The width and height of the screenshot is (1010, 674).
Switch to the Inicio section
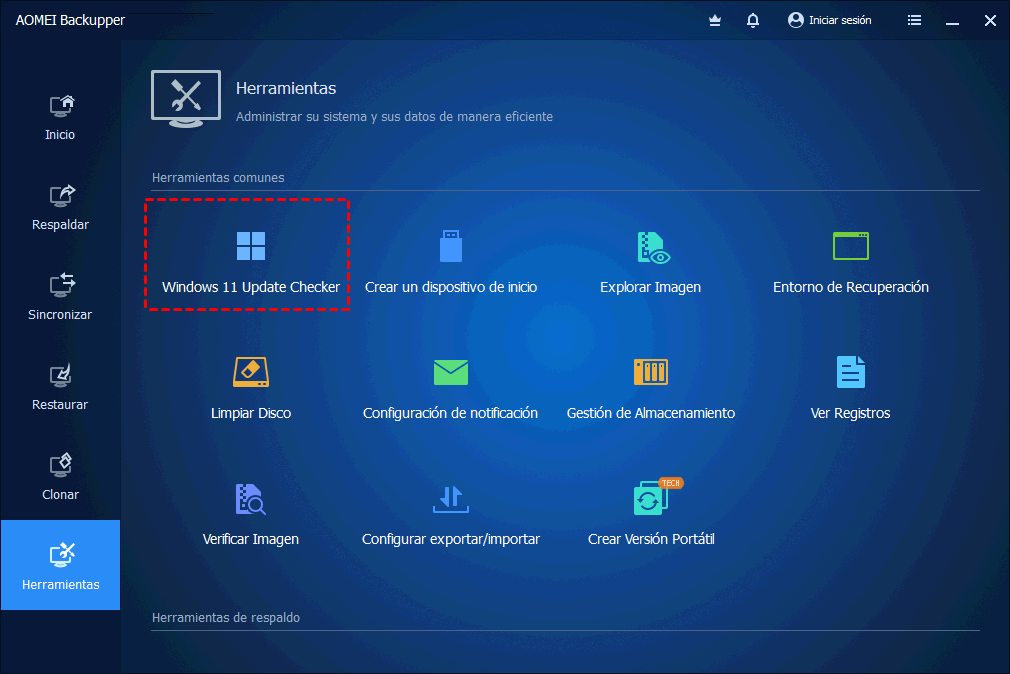point(60,117)
